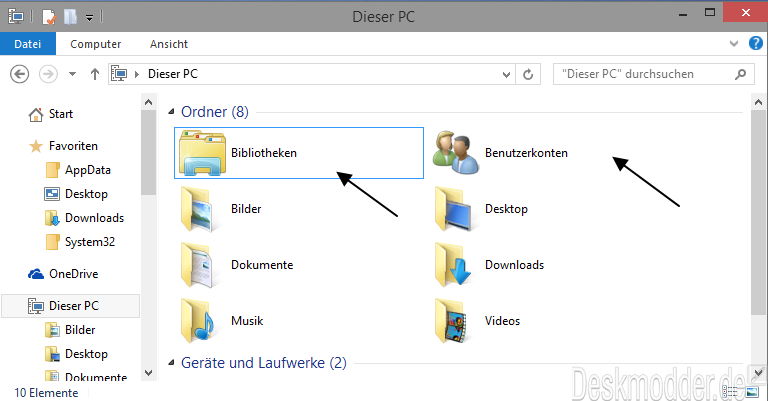This screenshot has width=768, height=401.
Task: Click the System32 label in Favoriten
Action: coord(90,242)
